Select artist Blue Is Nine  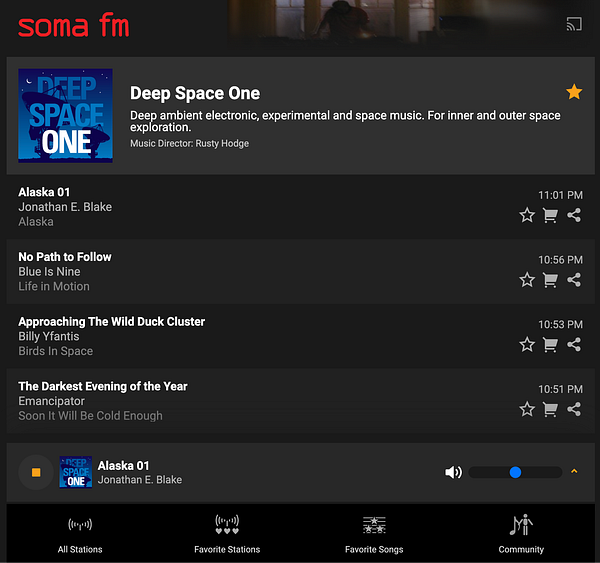pos(49,271)
